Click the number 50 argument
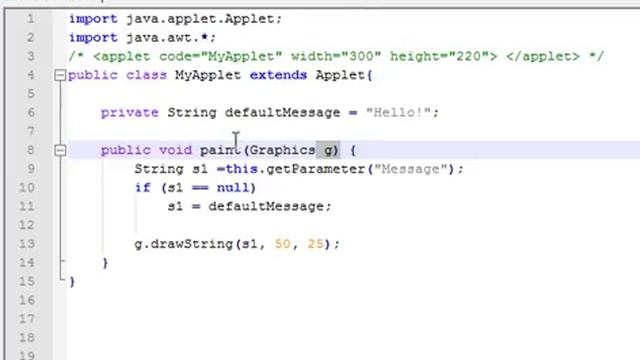640x360 pixels. point(282,244)
